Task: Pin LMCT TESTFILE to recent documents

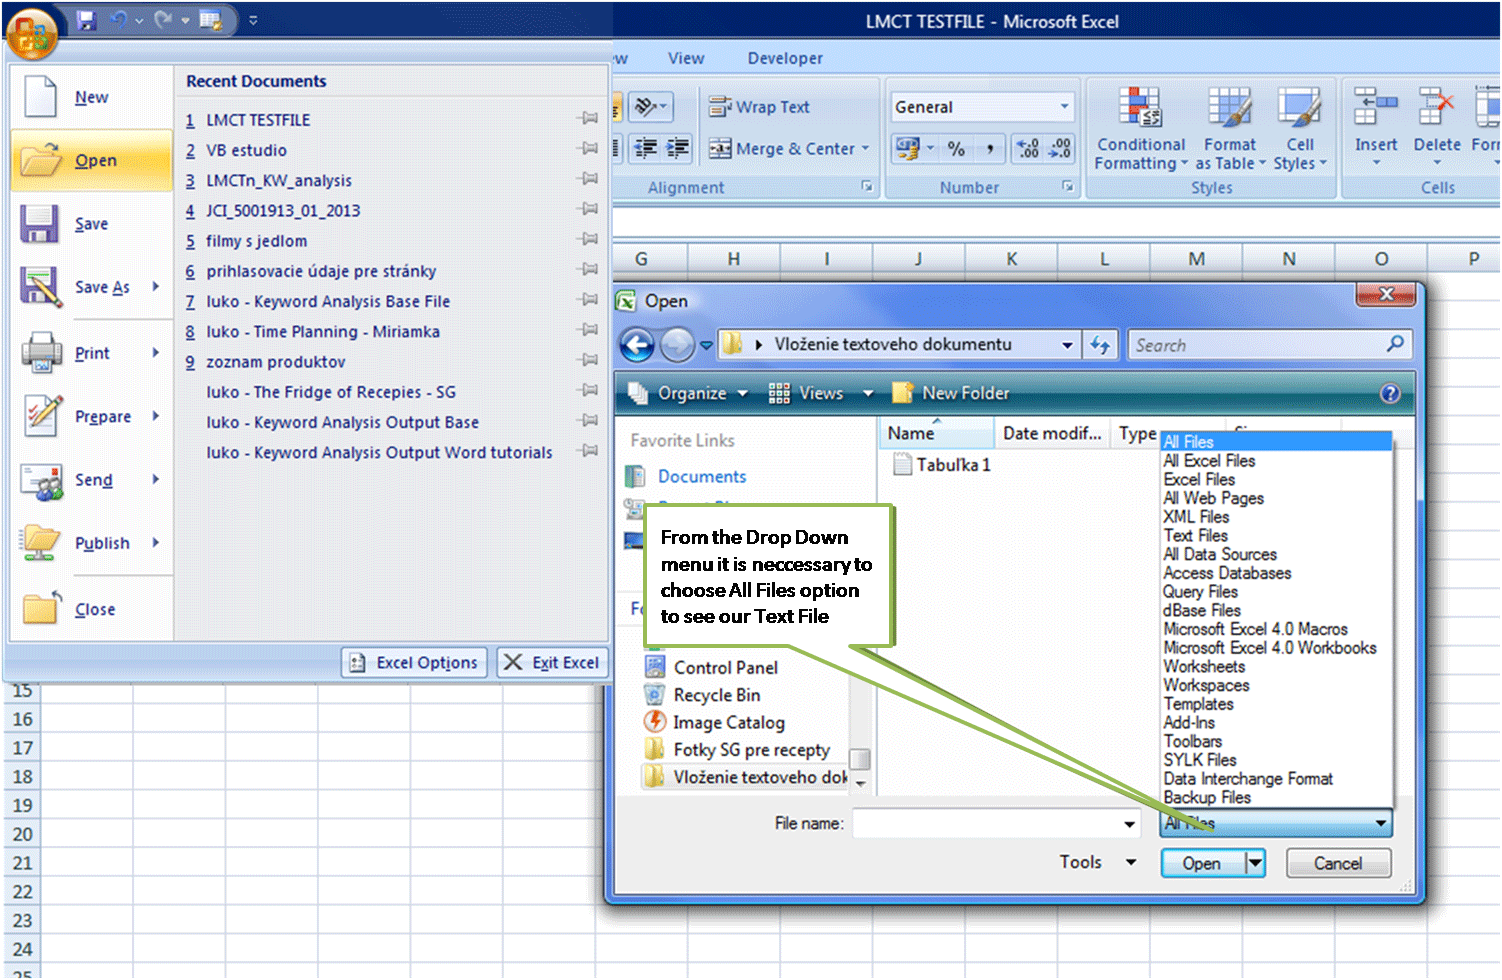Action: [589, 119]
